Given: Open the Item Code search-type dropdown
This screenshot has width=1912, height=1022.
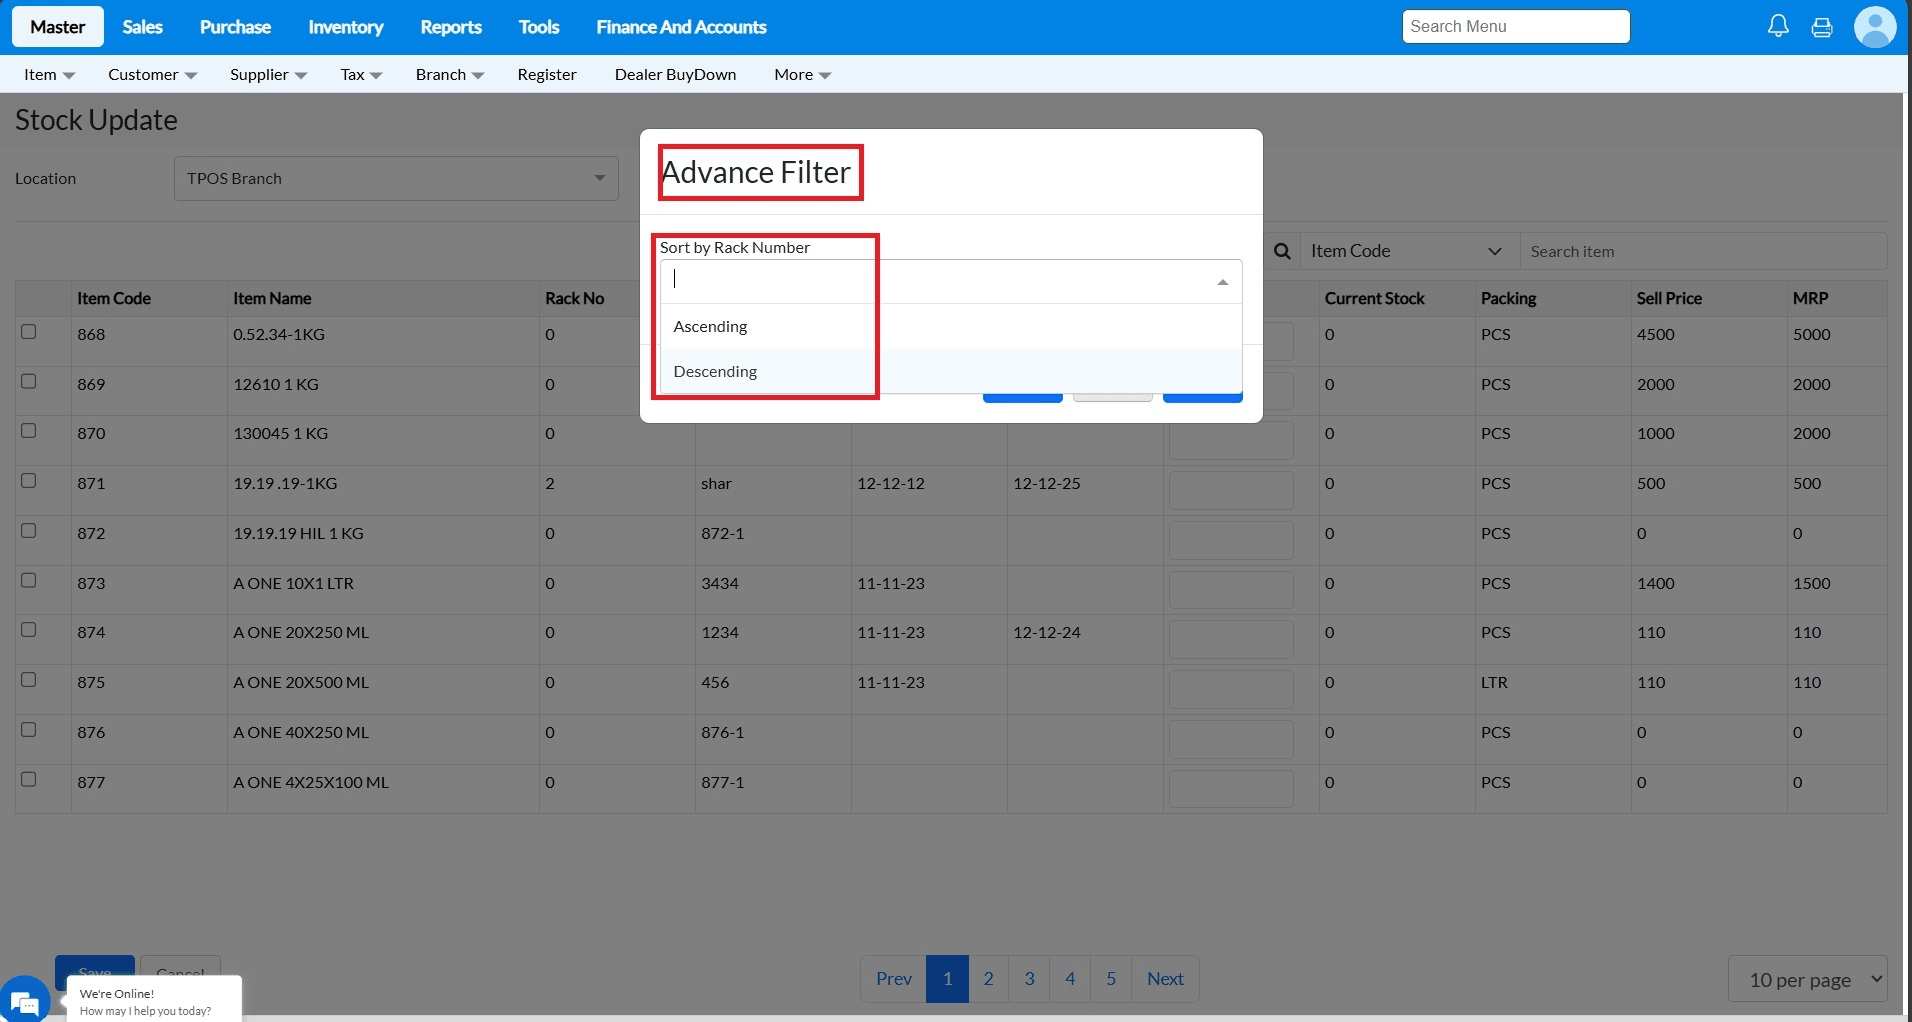Looking at the screenshot, I should 1406,251.
